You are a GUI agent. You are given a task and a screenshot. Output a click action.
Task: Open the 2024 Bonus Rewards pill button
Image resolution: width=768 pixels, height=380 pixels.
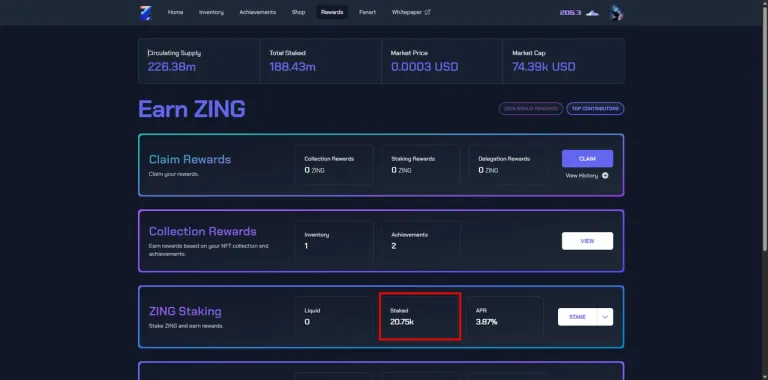[531, 109]
